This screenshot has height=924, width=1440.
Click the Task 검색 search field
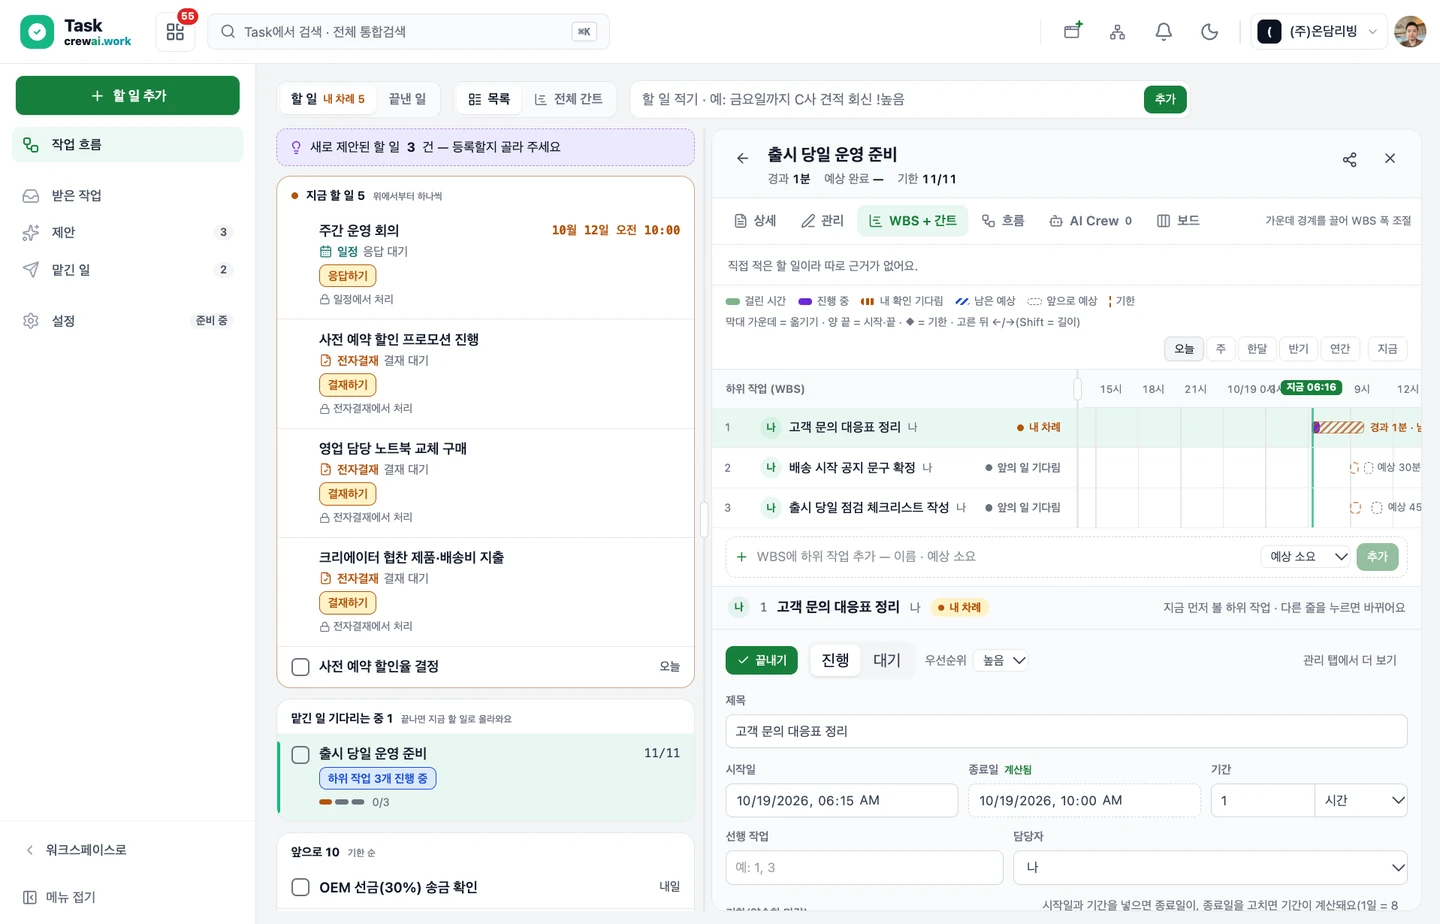coord(408,32)
